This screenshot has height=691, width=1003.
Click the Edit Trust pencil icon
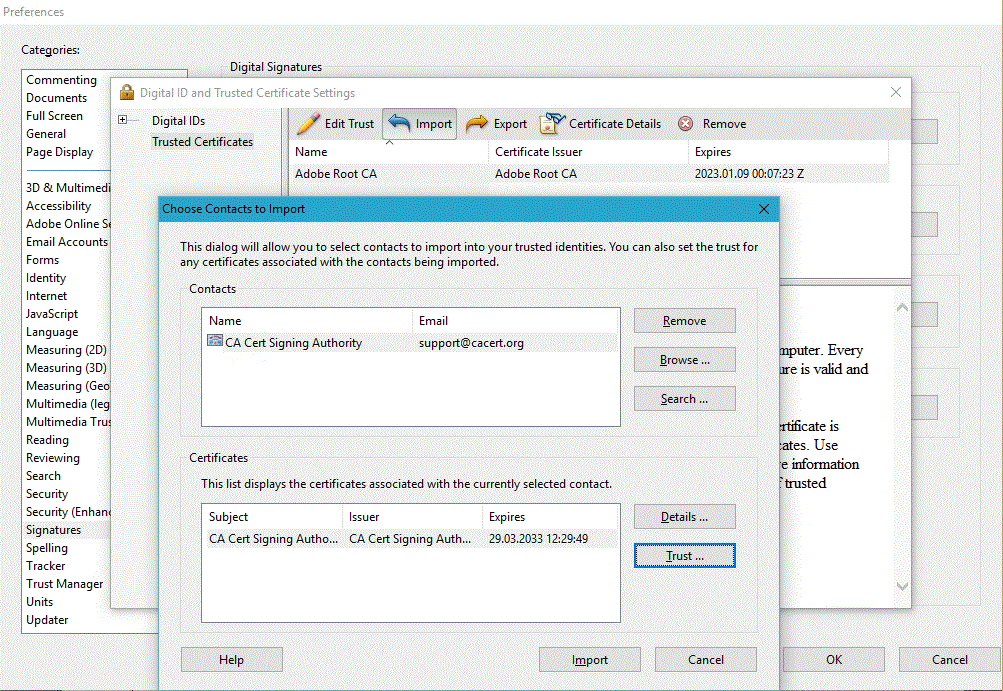[308, 124]
